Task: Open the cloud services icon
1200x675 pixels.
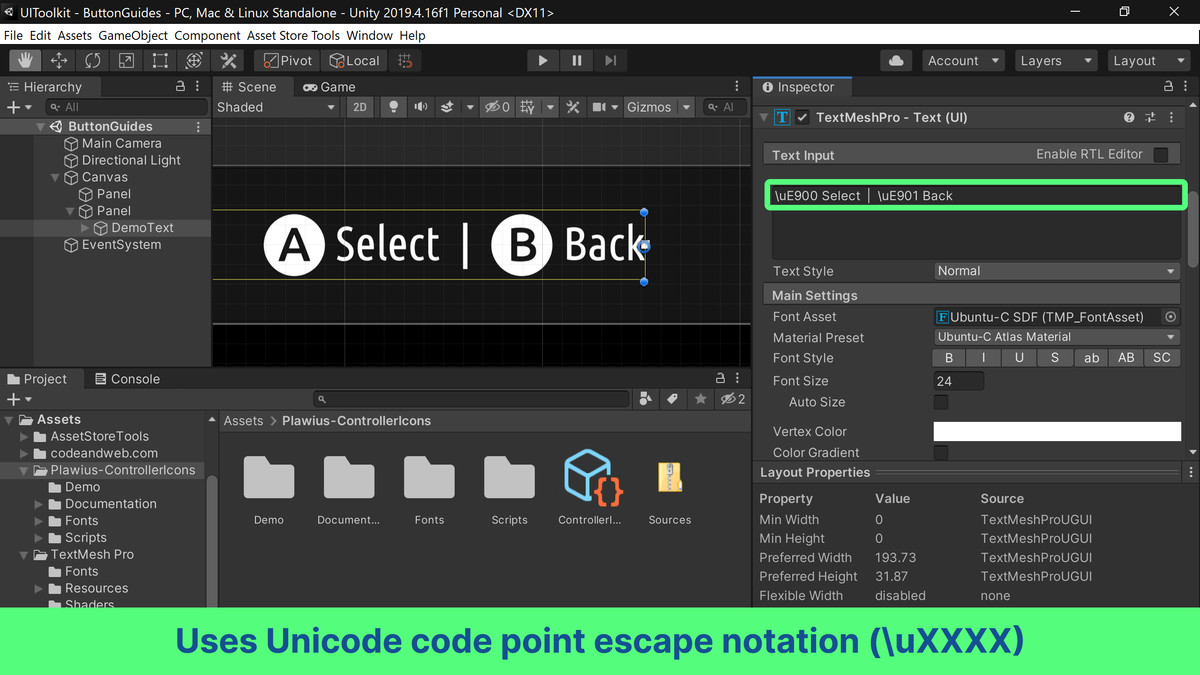Action: (896, 61)
